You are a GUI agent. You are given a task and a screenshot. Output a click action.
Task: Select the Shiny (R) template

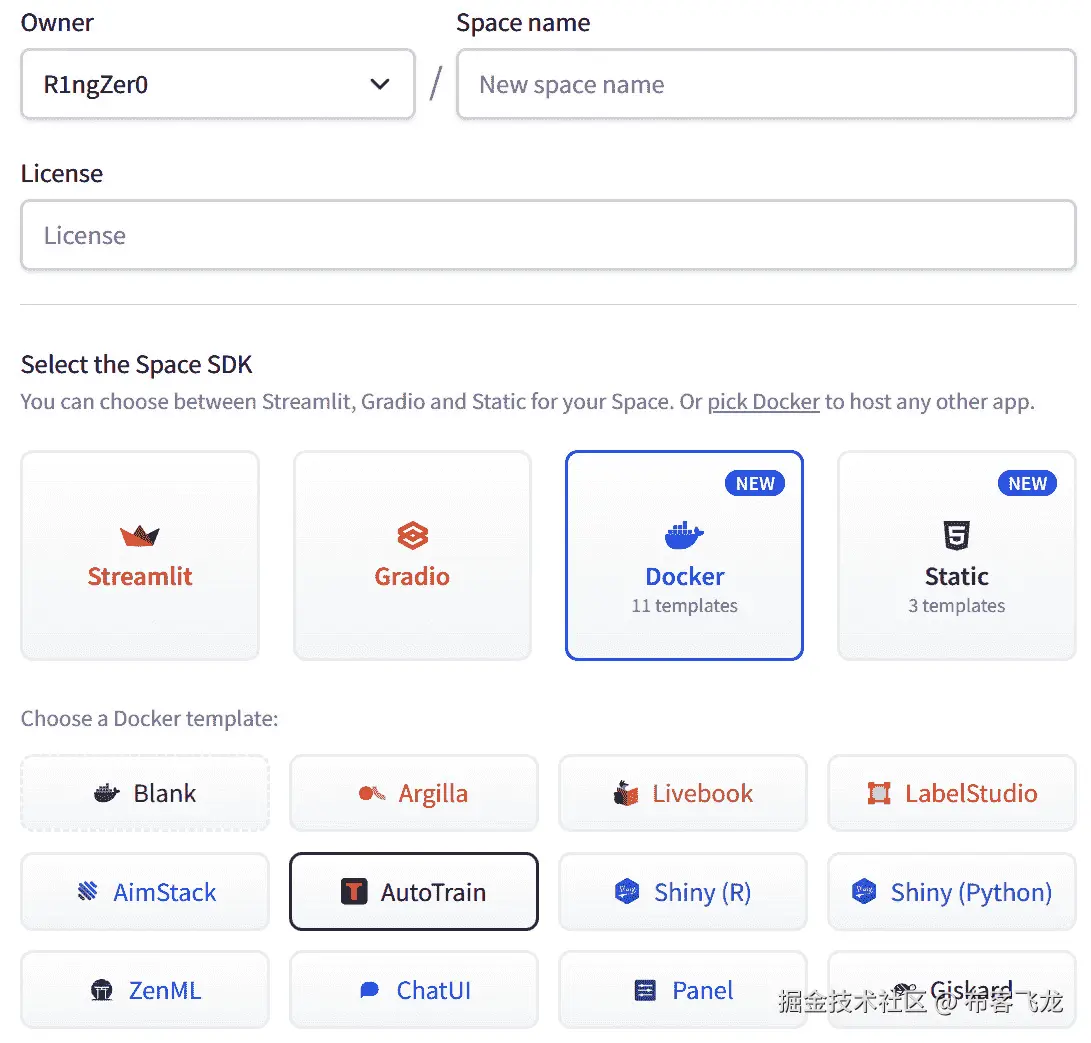pyautogui.click(x=683, y=892)
